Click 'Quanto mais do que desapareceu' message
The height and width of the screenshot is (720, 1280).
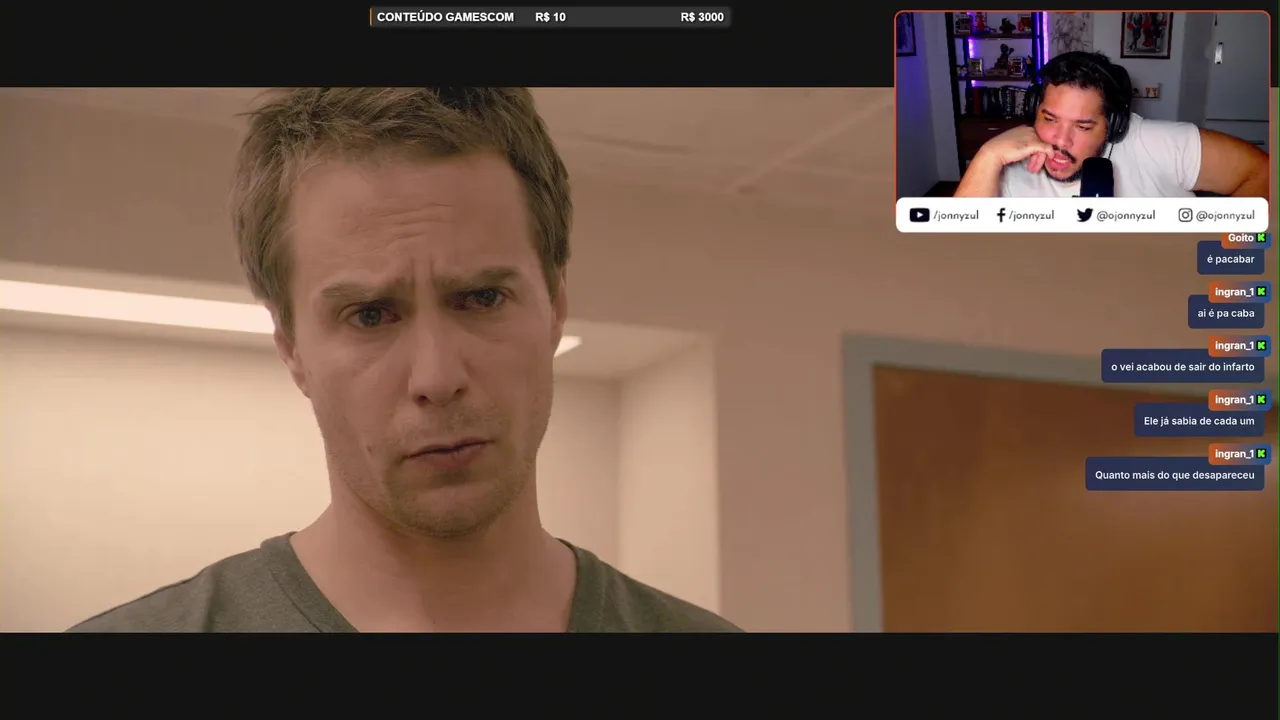pos(1174,475)
